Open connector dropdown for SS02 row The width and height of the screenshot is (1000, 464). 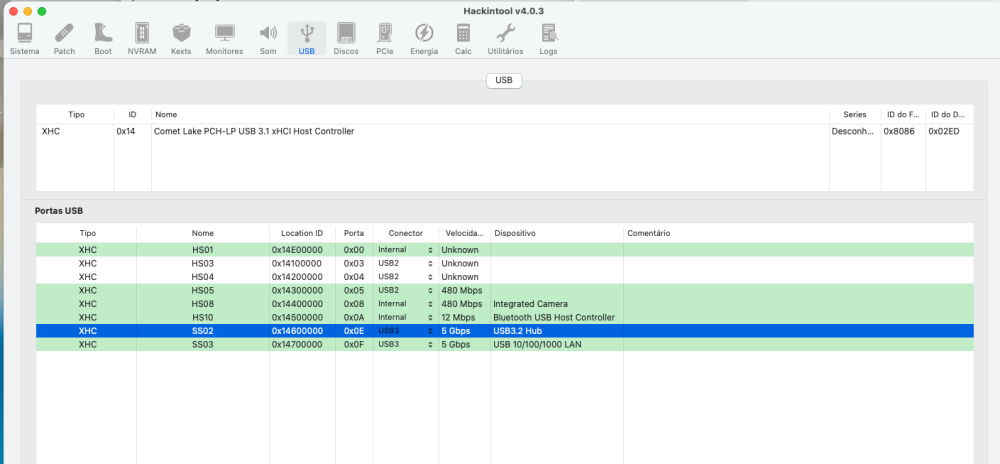coord(406,331)
